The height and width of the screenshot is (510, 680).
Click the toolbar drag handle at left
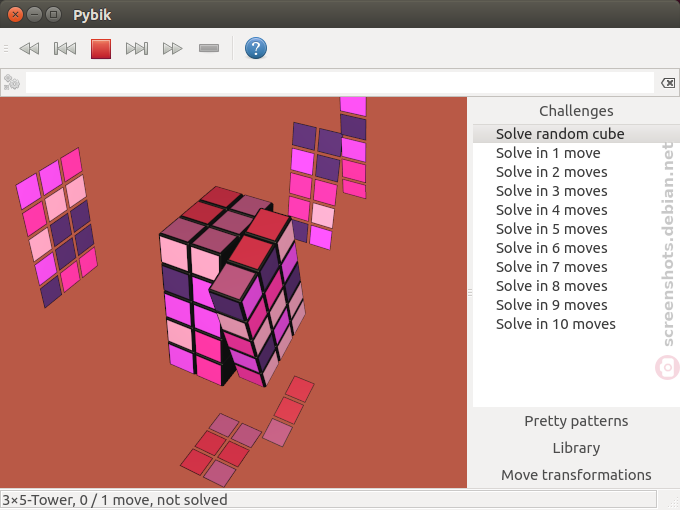[6, 48]
